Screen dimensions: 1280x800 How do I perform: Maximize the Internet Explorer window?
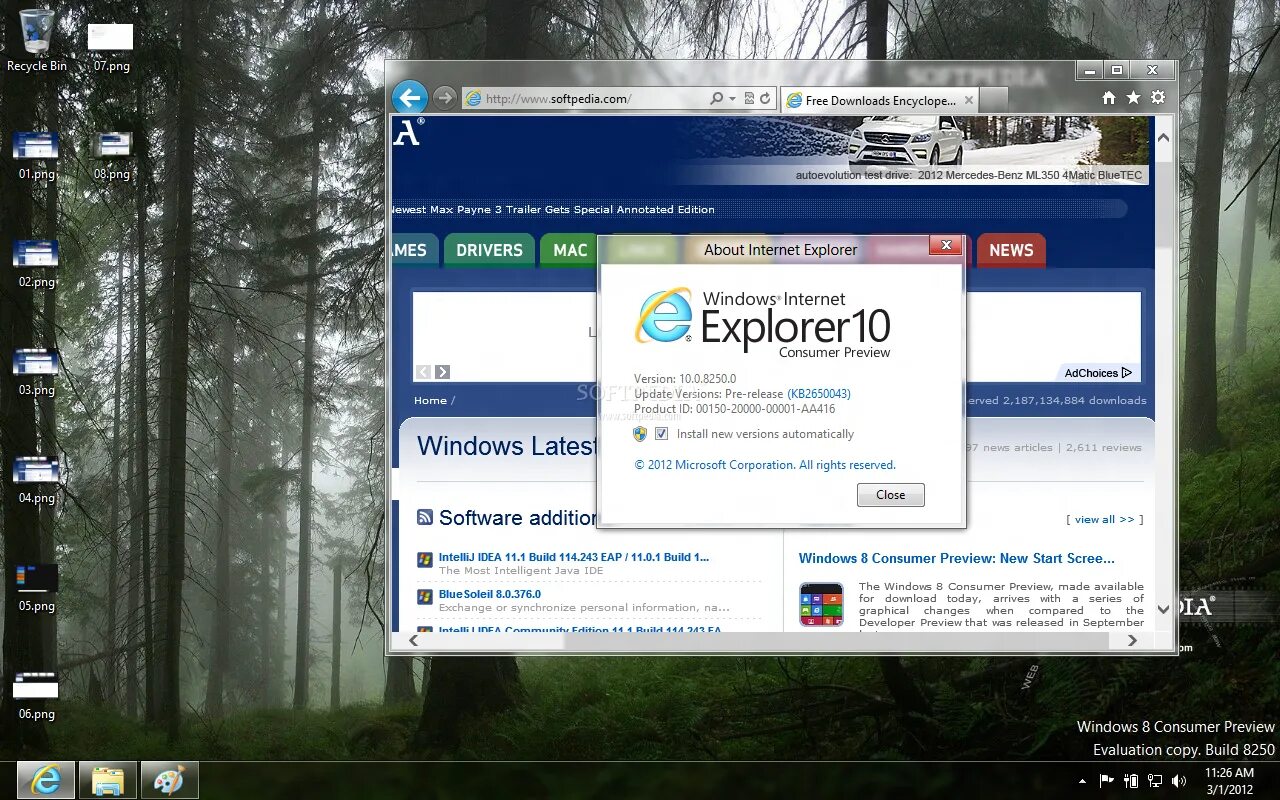(1117, 70)
